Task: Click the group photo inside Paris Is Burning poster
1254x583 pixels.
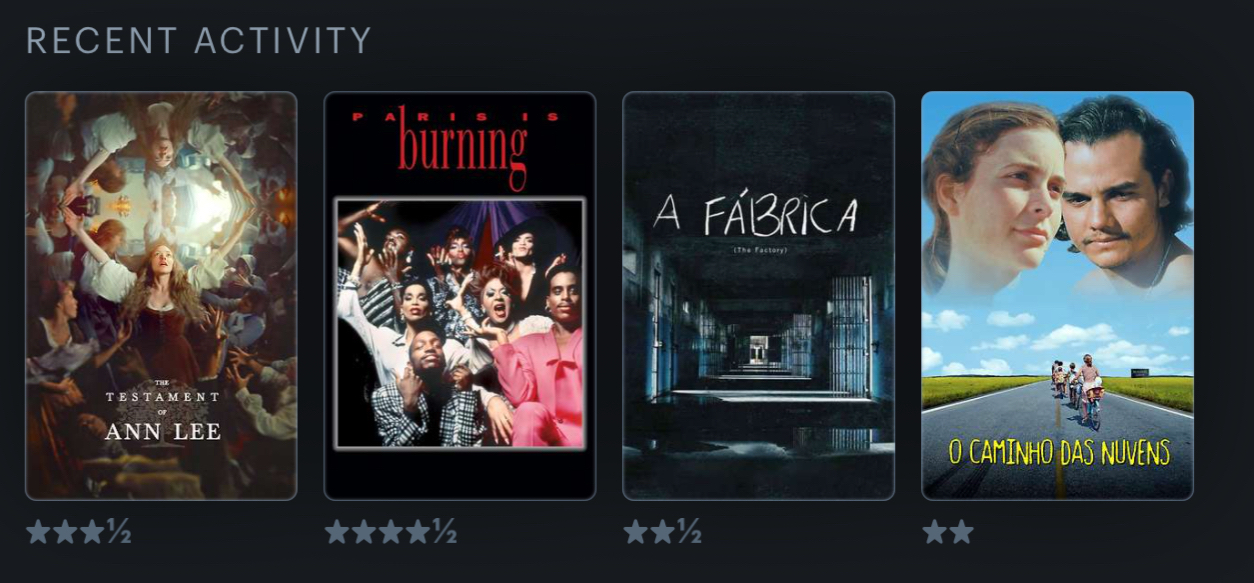Action: click(460, 323)
